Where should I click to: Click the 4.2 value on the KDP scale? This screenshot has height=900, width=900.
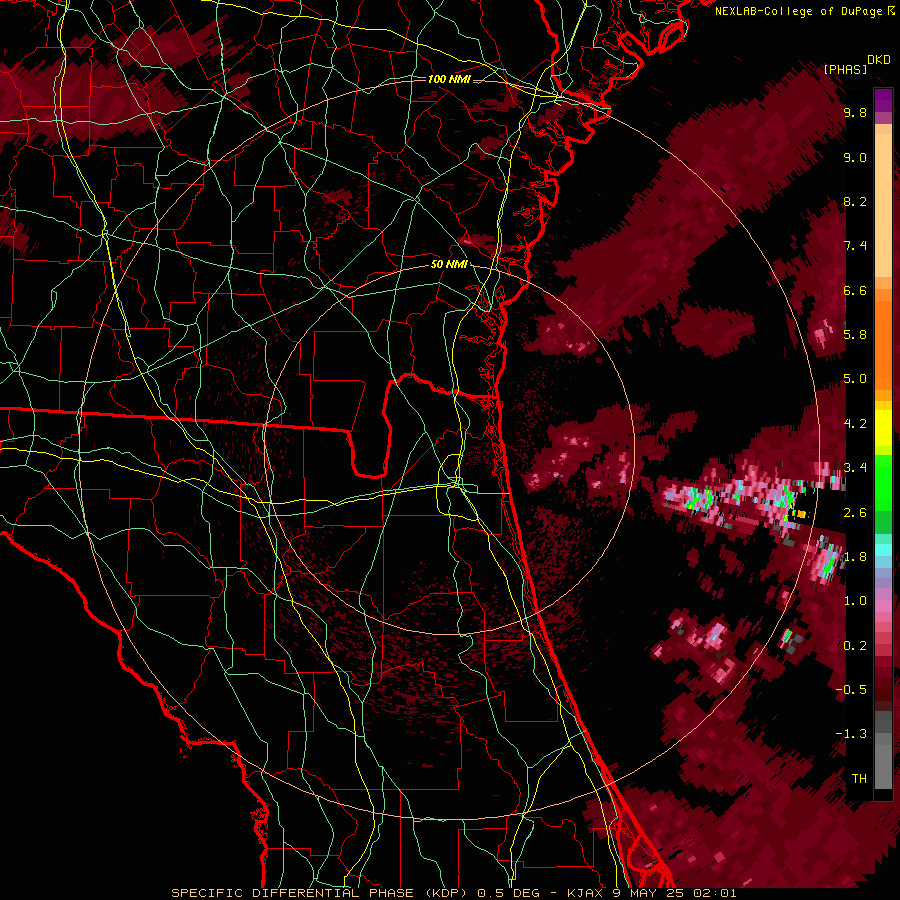coord(855,424)
